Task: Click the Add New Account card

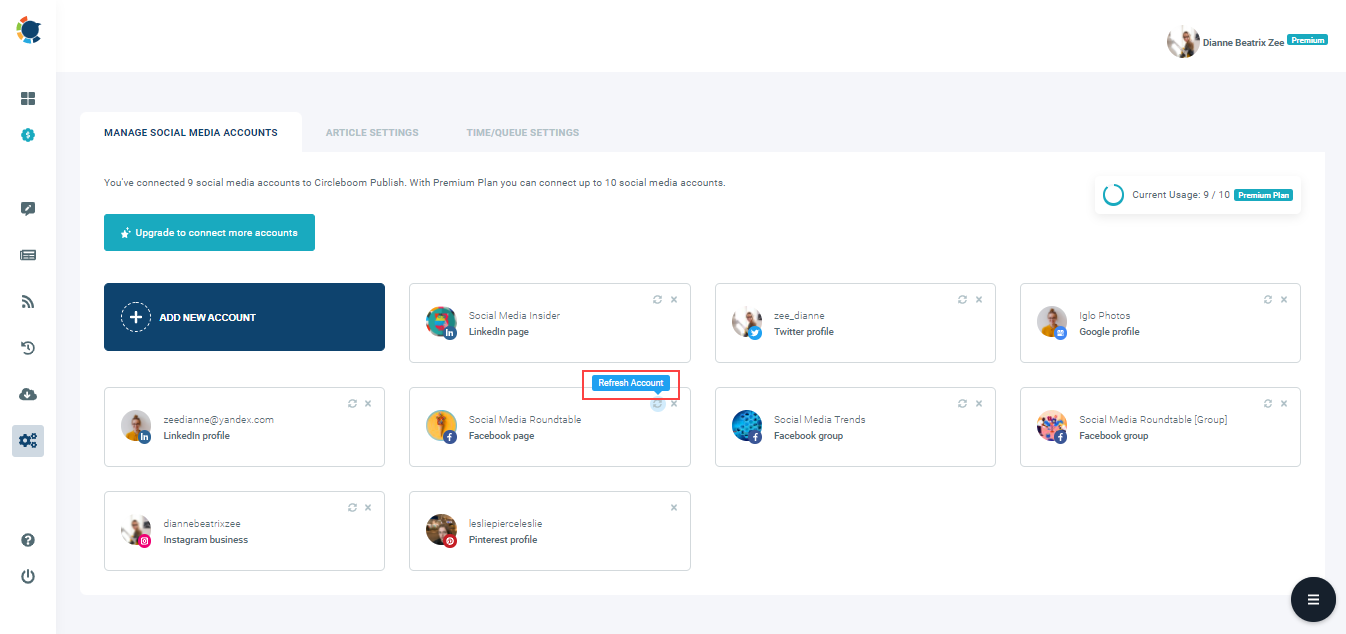Action: coord(244,316)
